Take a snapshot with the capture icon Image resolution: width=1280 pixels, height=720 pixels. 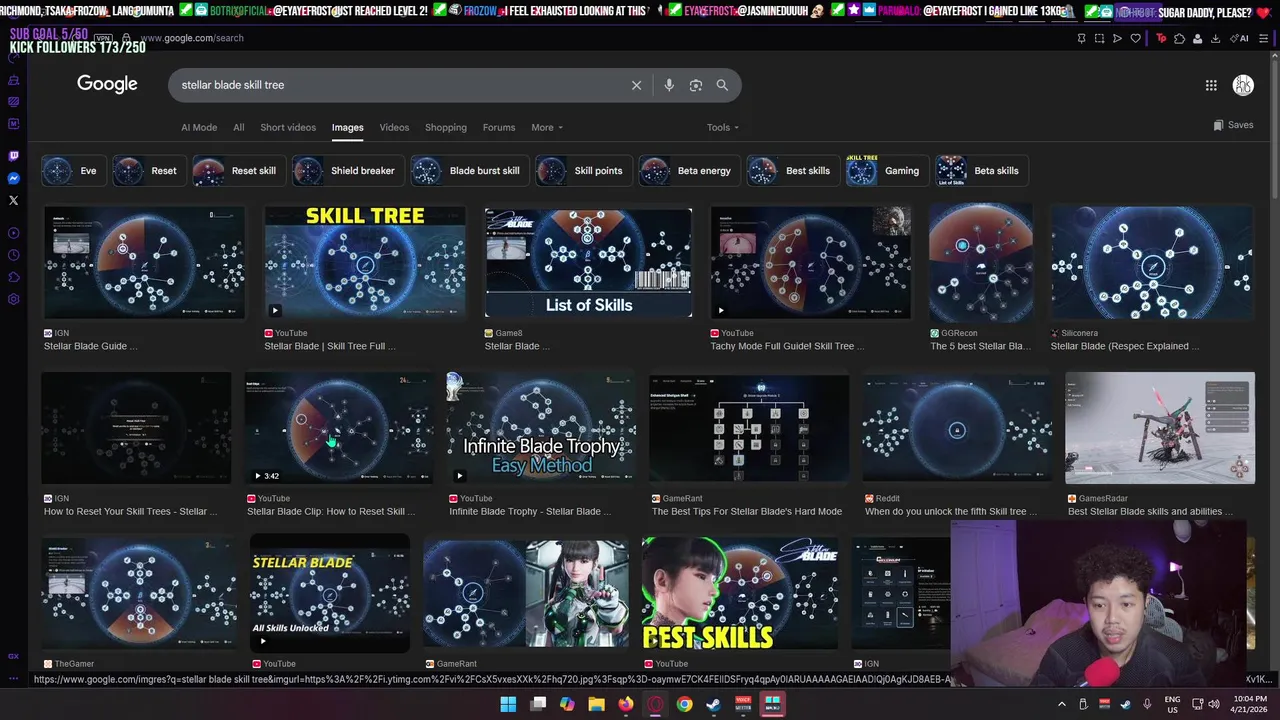(x=1099, y=38)
